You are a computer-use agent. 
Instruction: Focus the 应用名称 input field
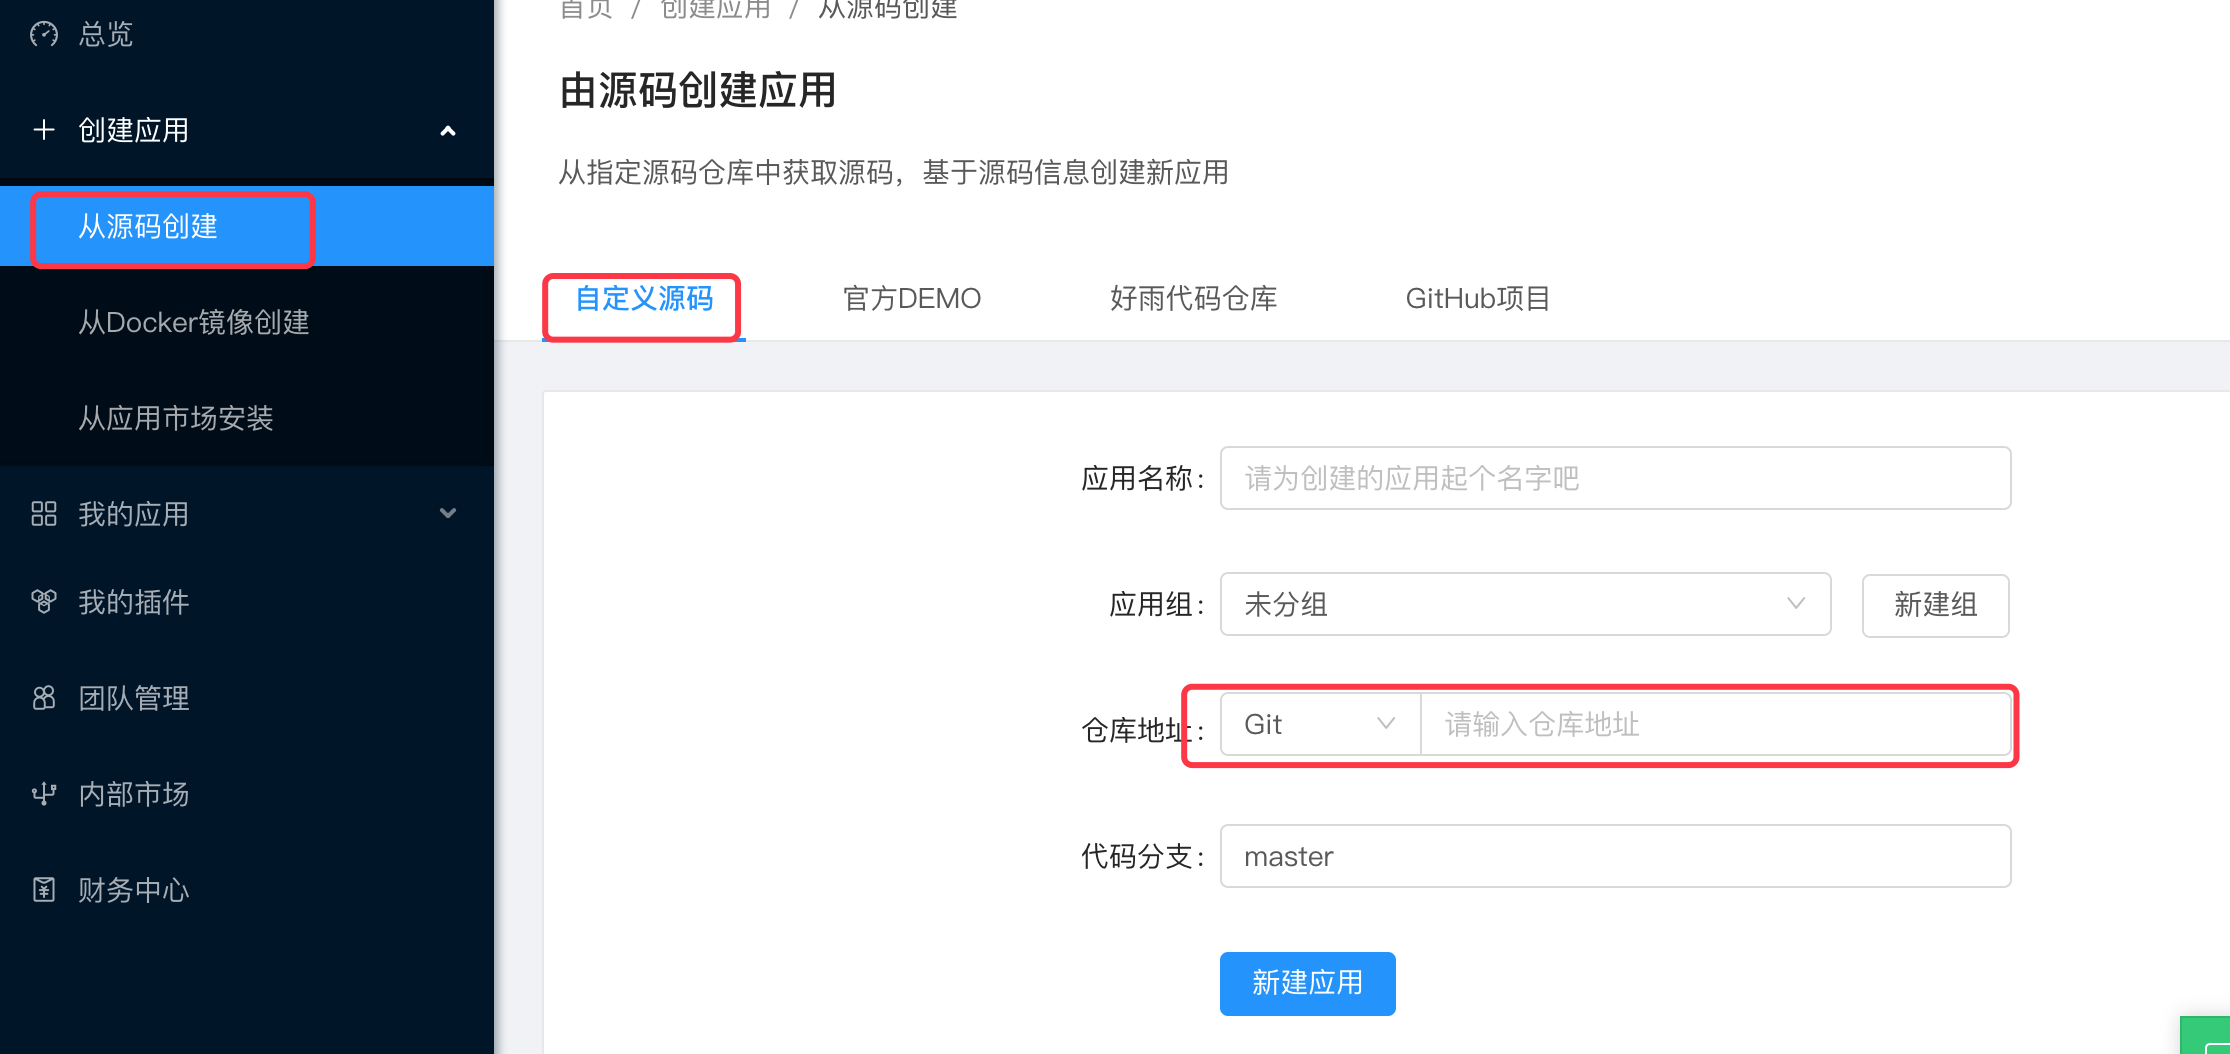[x=1615, y=478]
